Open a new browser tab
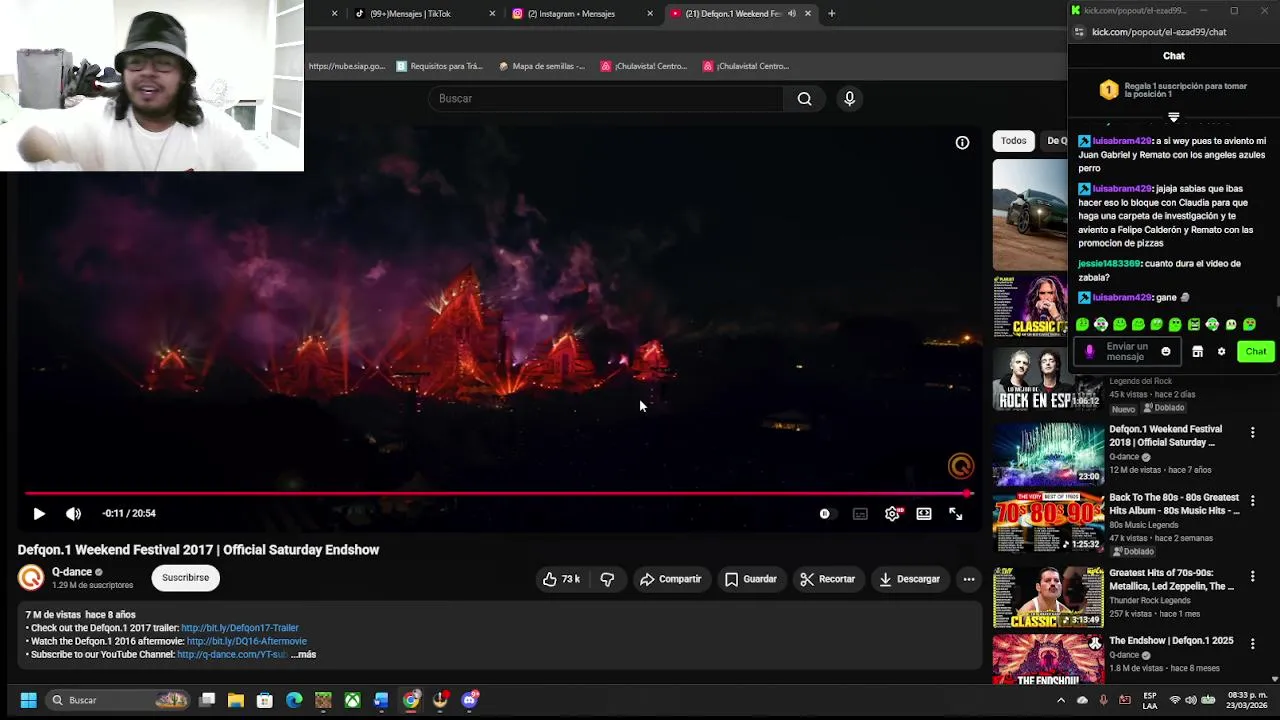This screenshot has height=720, width=1280. tap(831, 14)
